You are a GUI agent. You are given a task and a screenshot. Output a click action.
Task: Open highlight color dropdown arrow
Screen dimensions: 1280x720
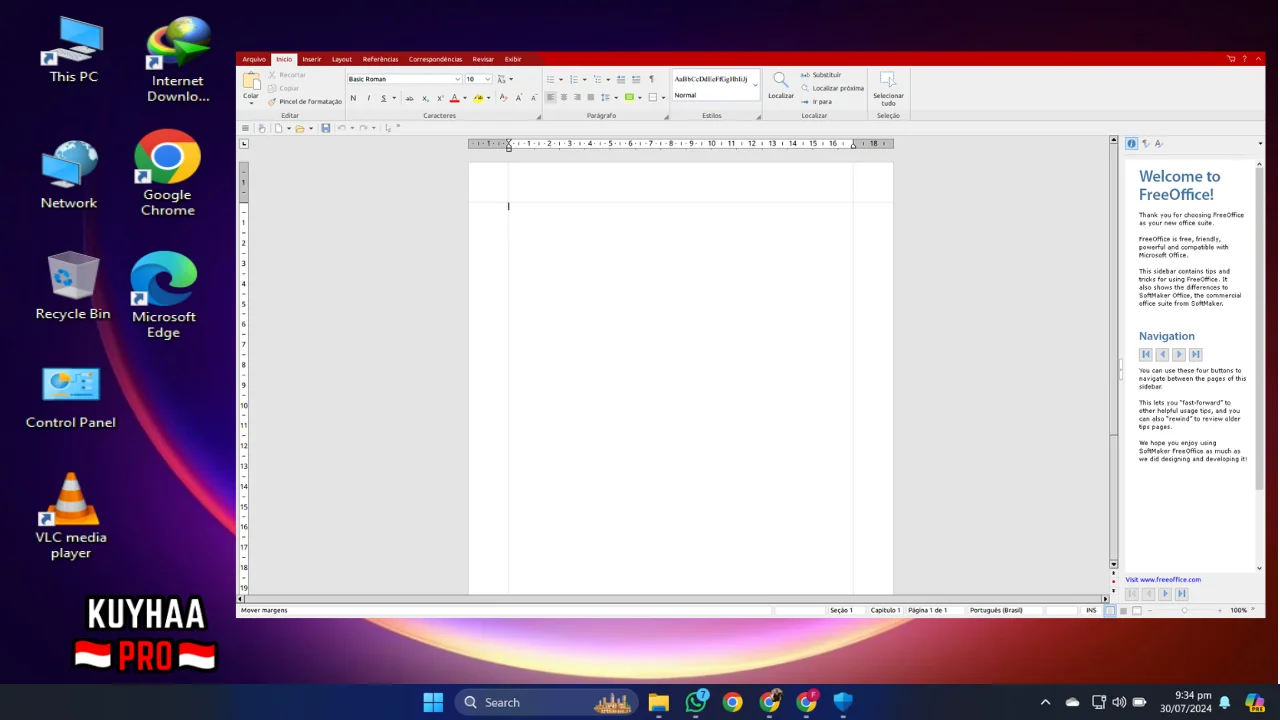489,98
